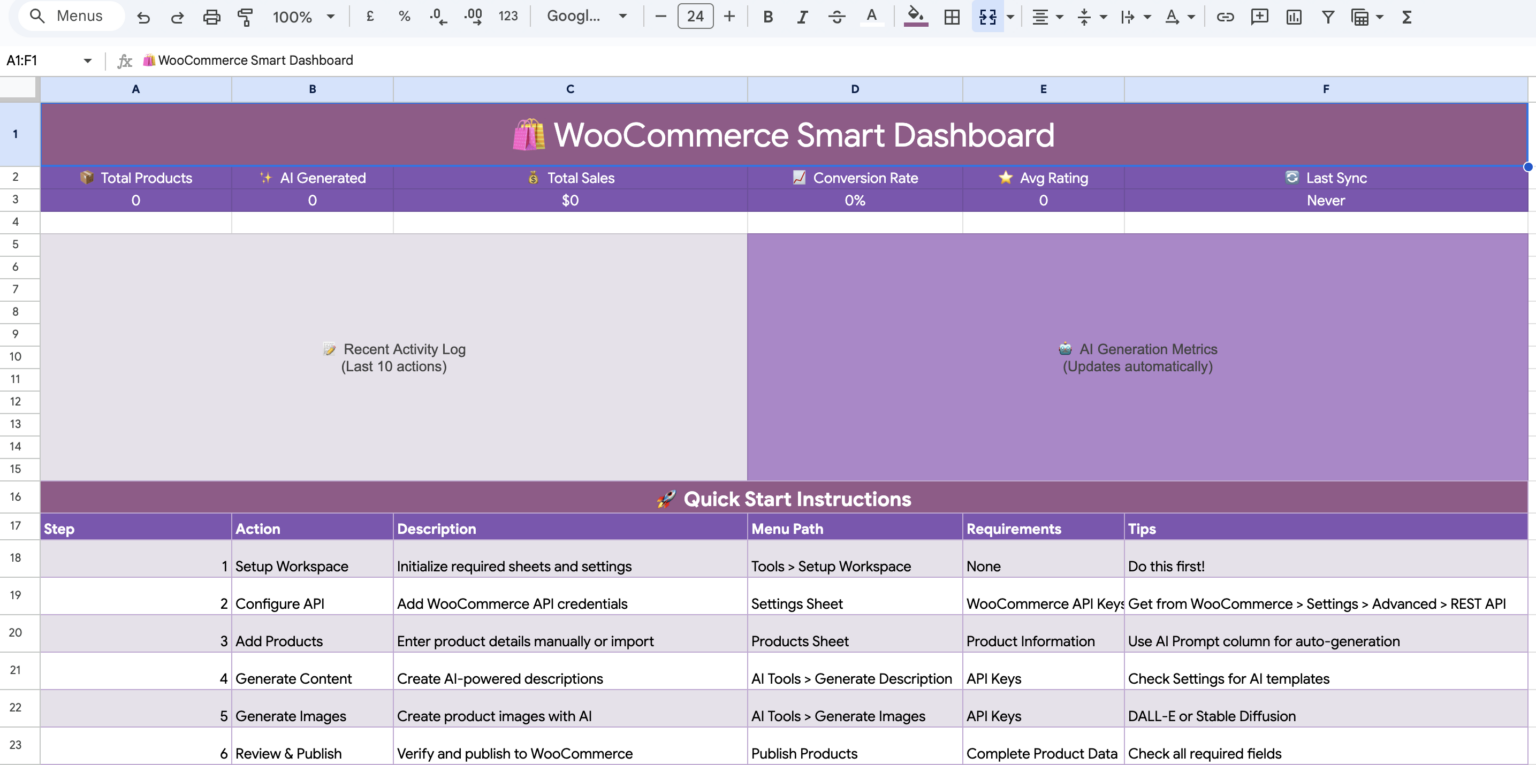Click the Setup Workspace action cell

coord(312,559)
